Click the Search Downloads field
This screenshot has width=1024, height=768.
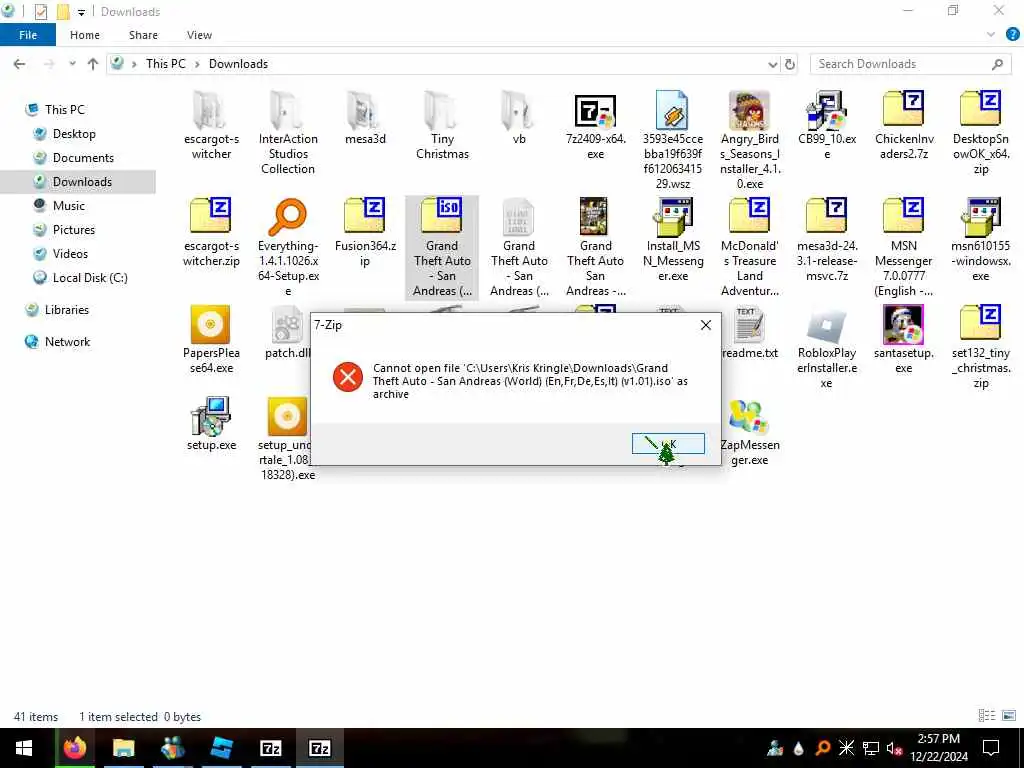click(x=910, y=64)
